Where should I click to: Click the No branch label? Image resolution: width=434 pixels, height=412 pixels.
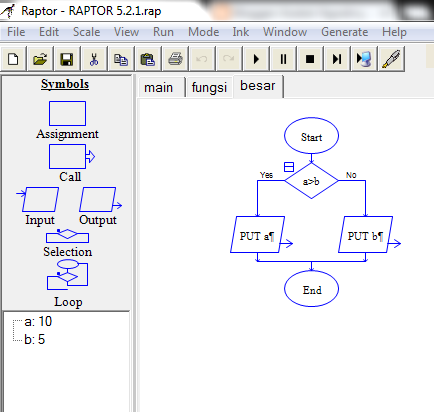tap(351, 175)
